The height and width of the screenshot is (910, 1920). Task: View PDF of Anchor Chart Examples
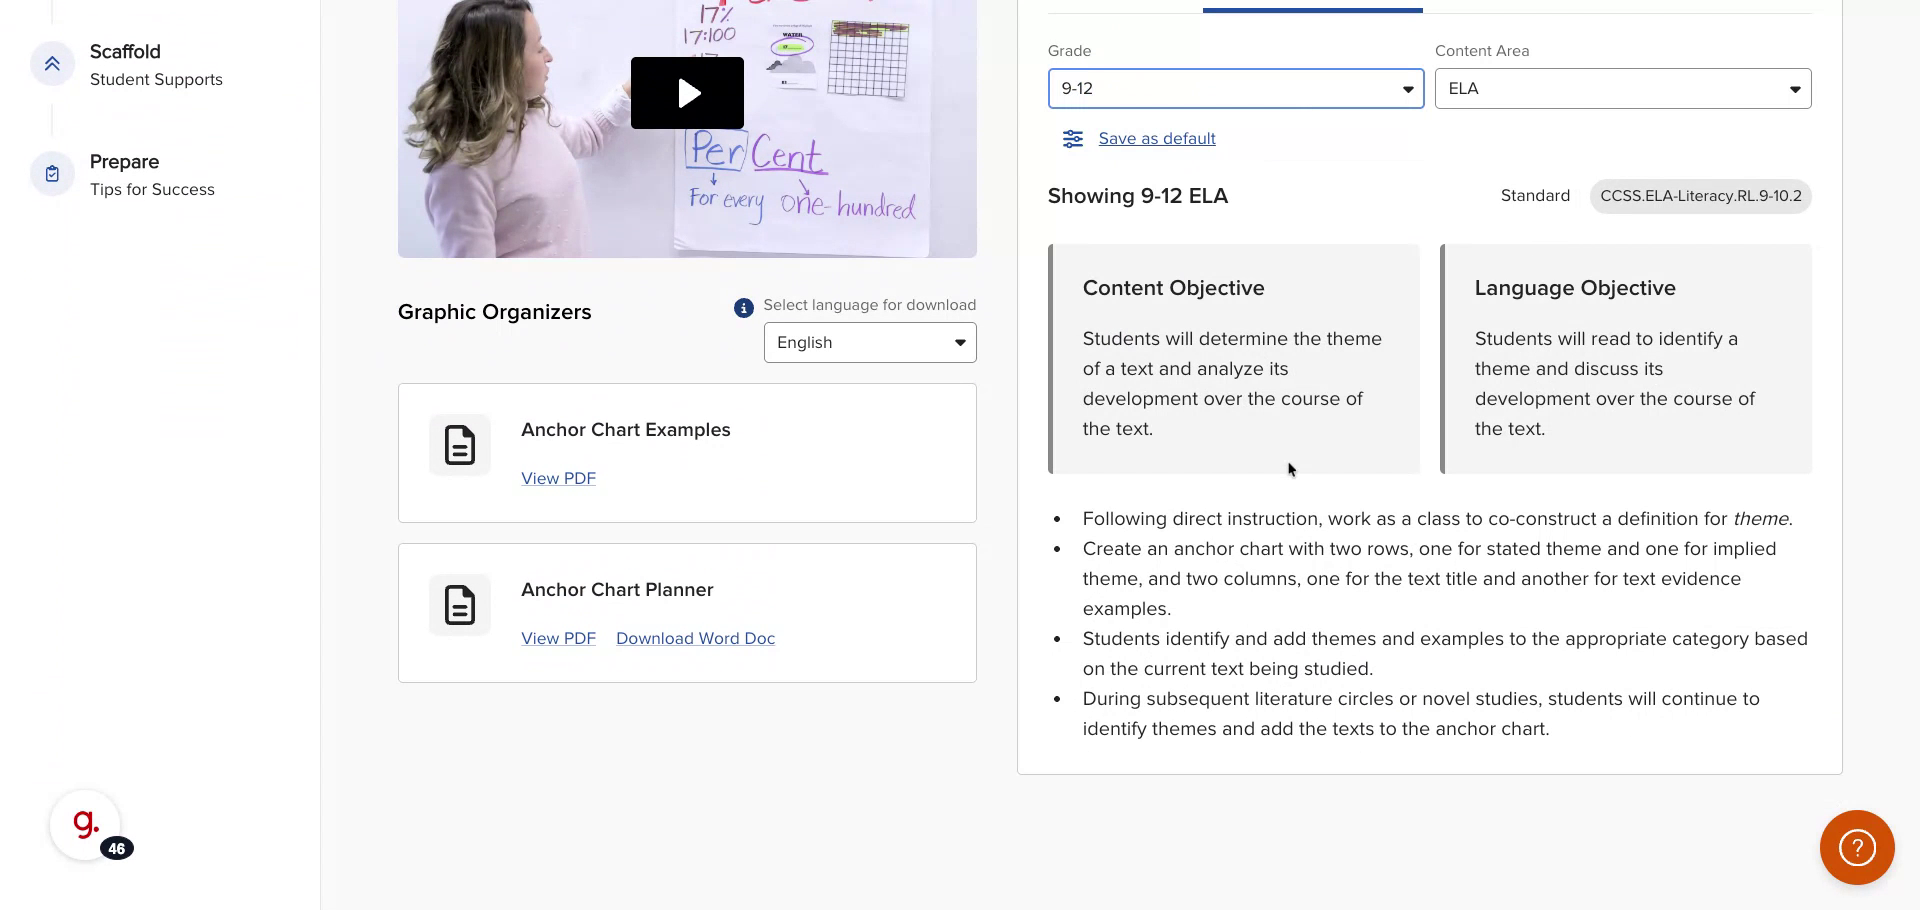558,478
